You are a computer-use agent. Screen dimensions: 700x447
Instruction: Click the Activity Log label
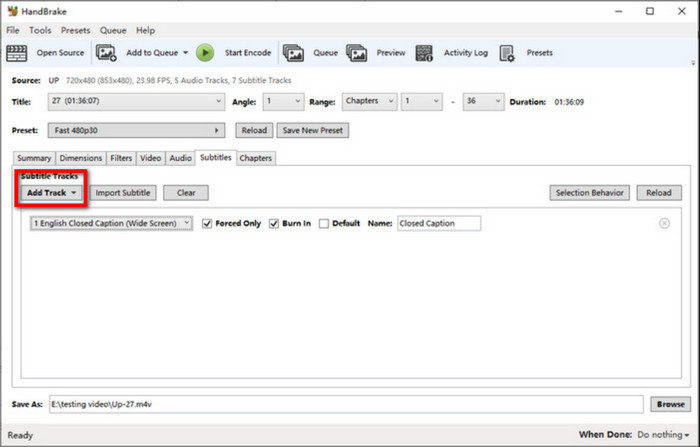466,53
